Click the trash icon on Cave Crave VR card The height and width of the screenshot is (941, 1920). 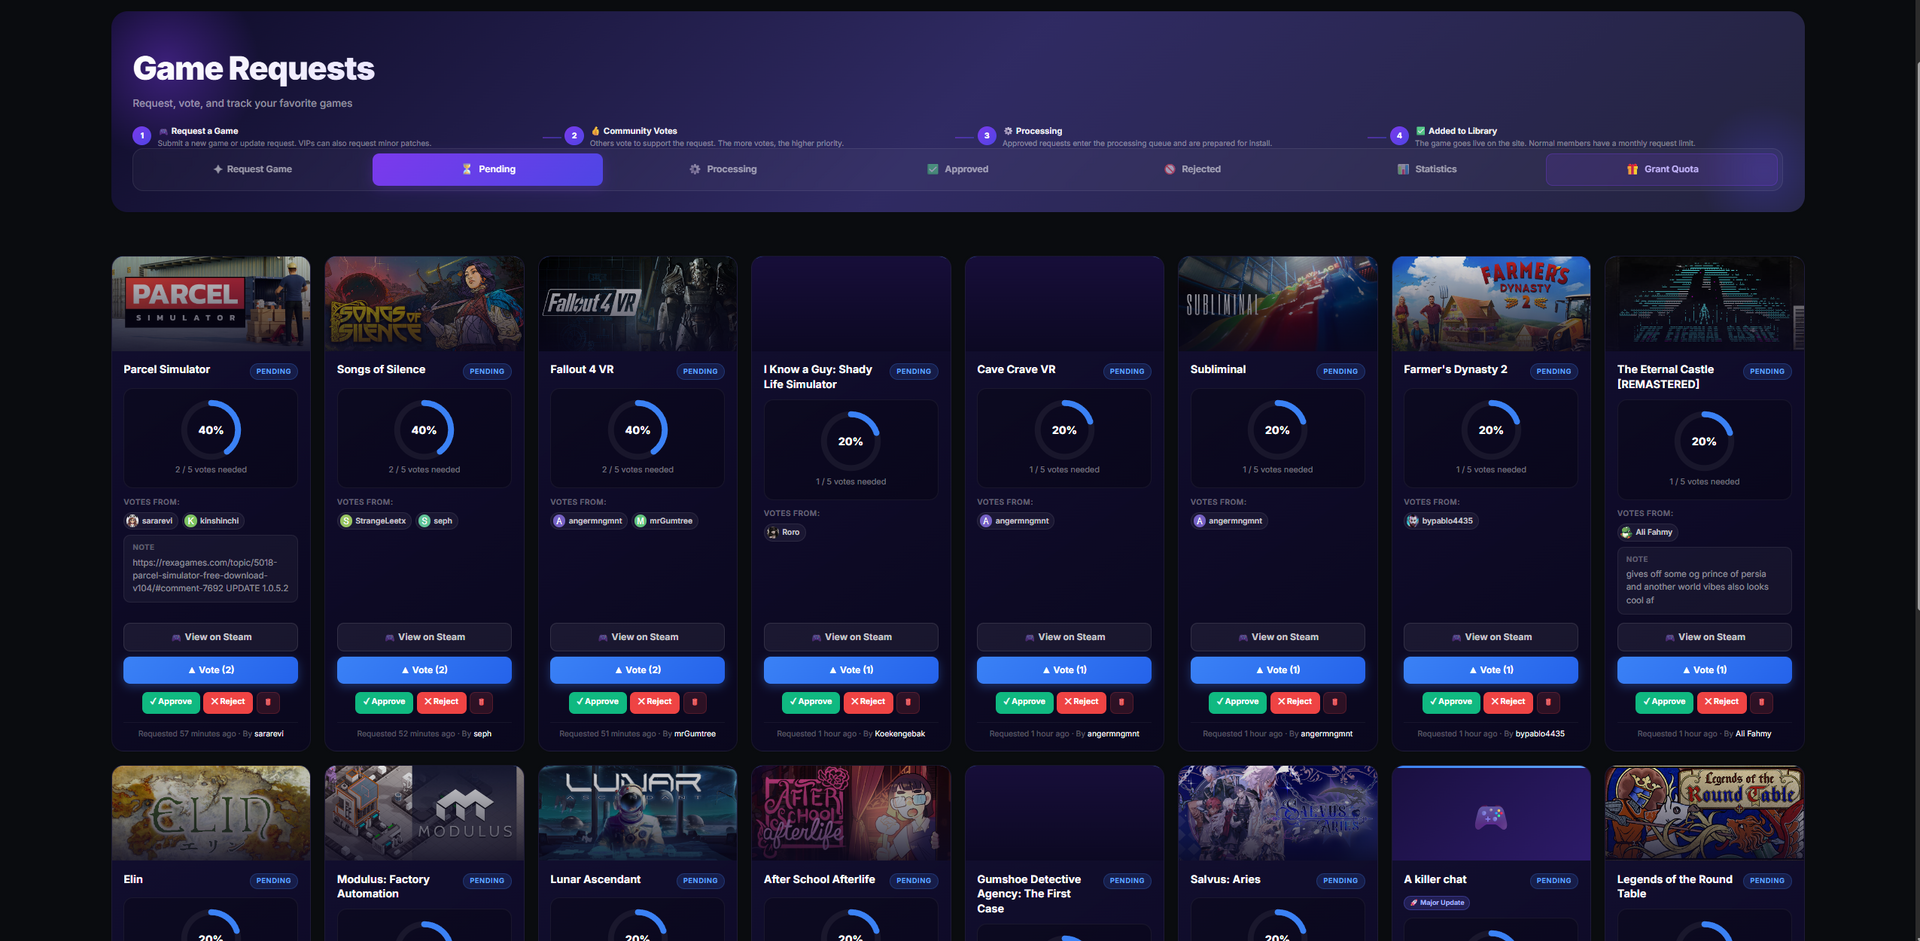[x=1121, y=702]
